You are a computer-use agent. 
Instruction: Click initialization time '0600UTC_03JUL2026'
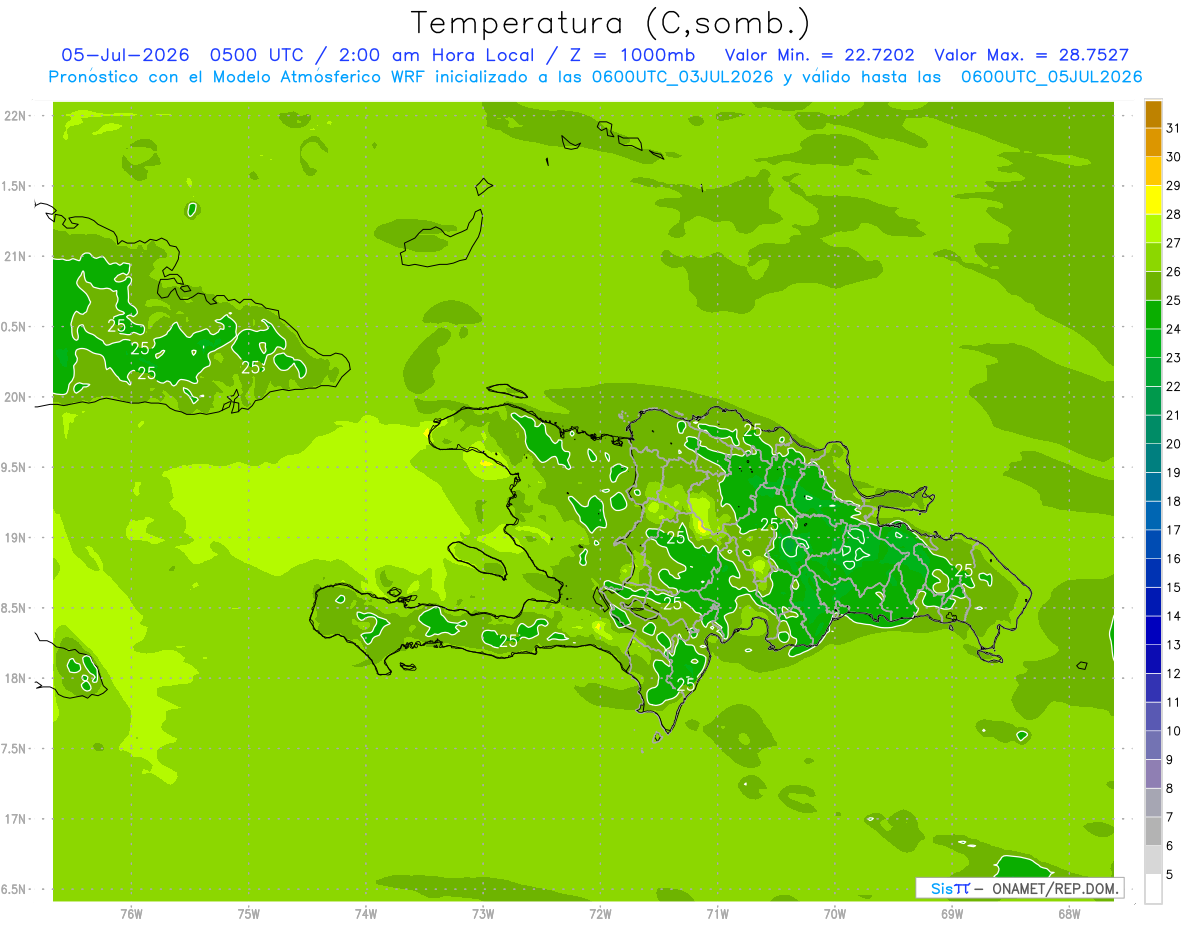(683, 77)
